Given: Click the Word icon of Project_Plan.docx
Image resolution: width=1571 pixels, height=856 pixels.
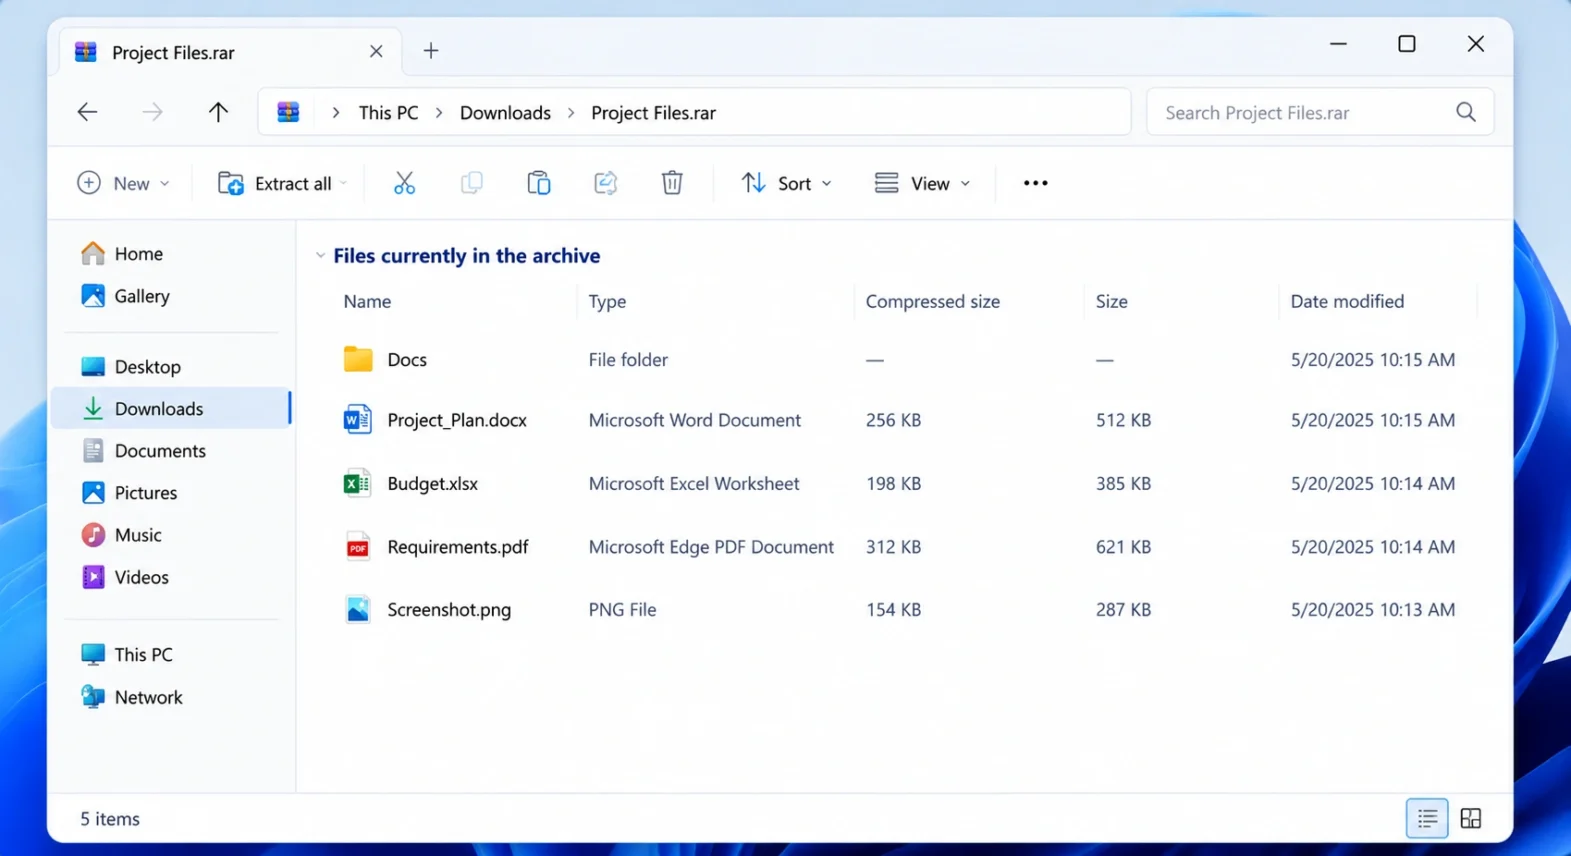Looking at the screenshot, I should [357, 420].
